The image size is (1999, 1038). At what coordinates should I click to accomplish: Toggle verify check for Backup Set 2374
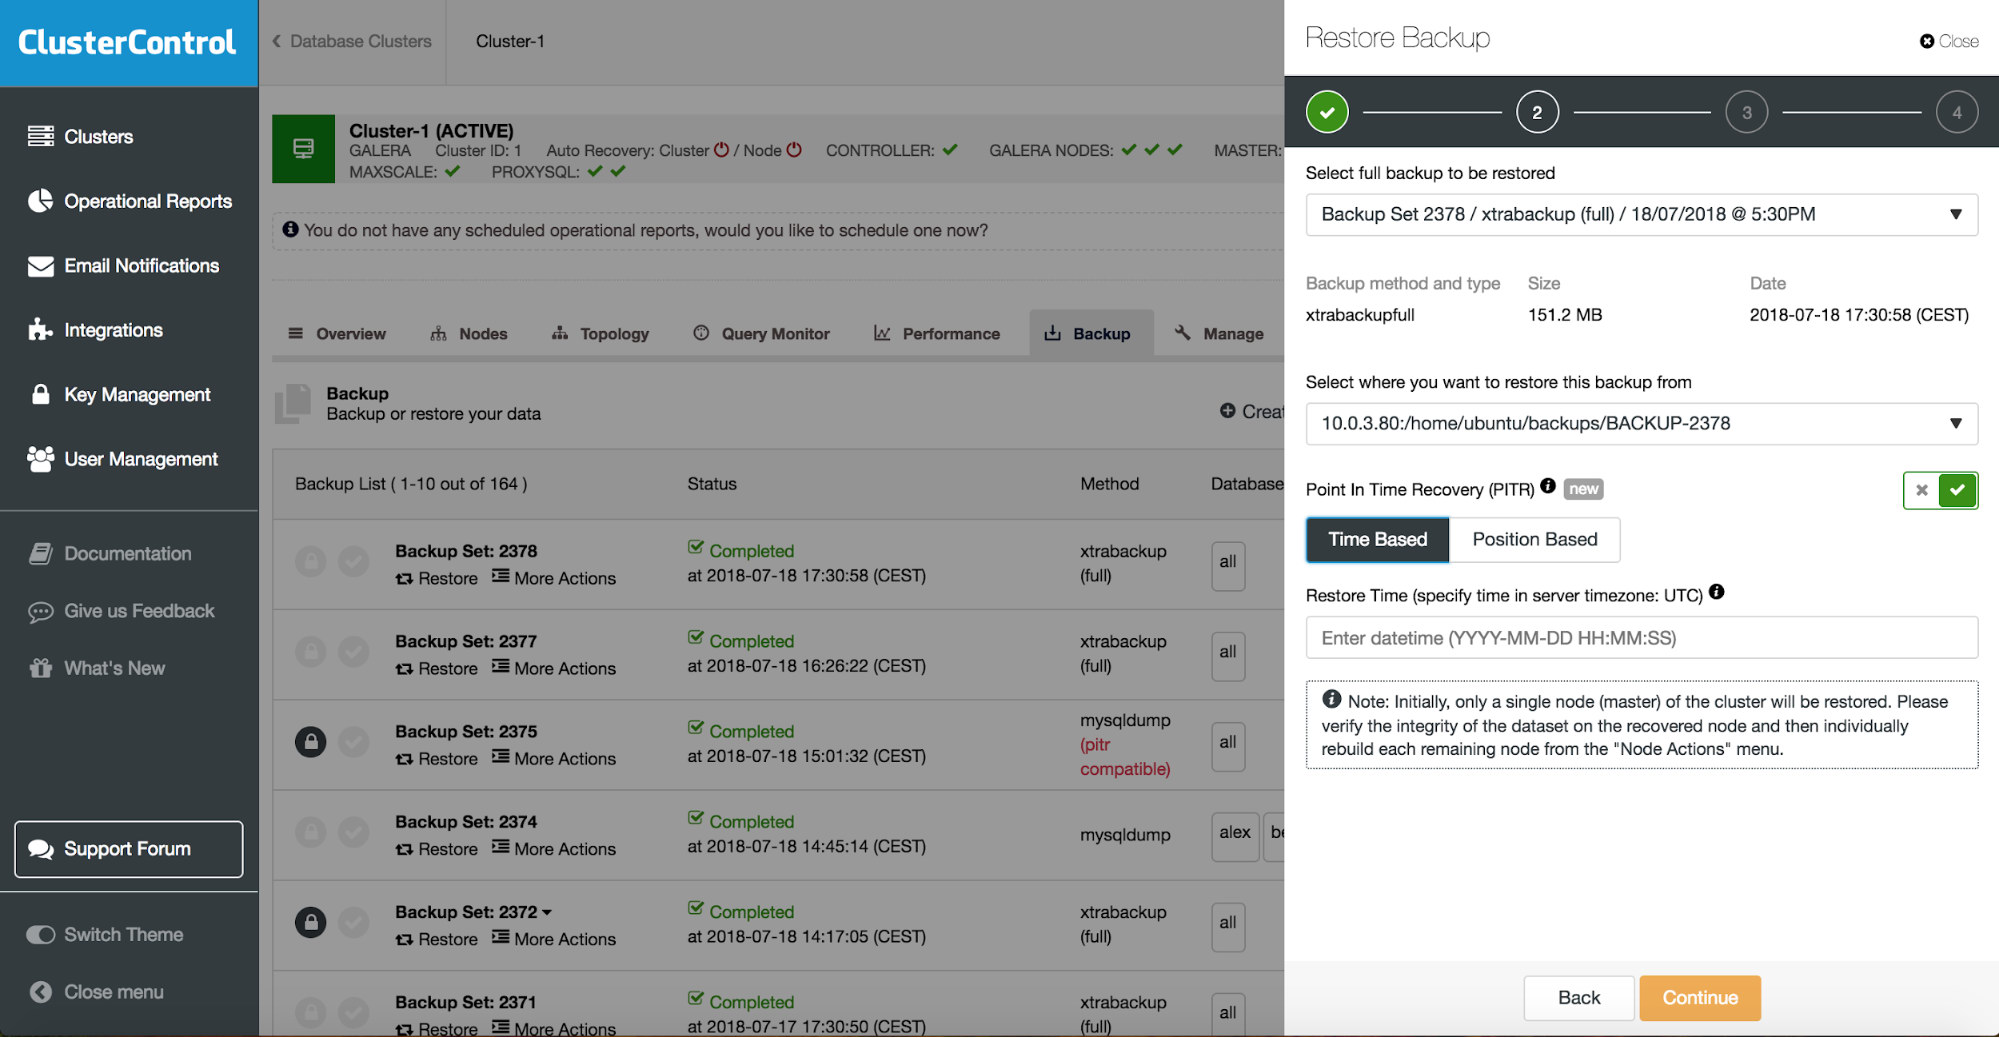[353, 832]
